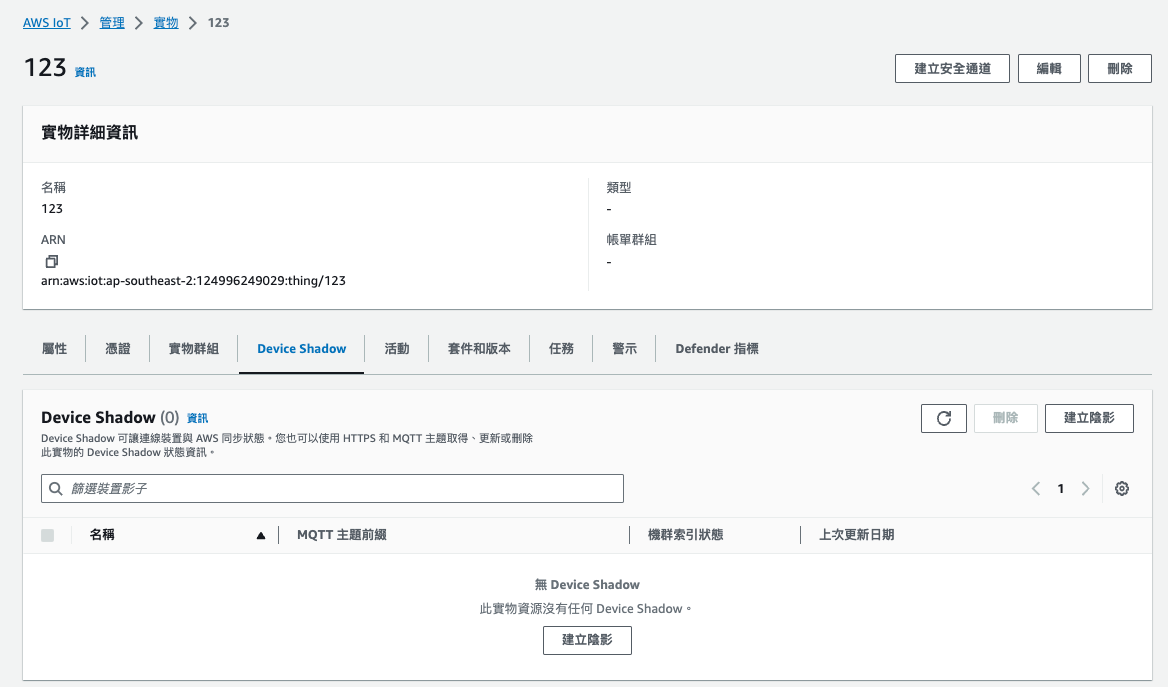
Task: Toggle sorting on the 名稱 column header
Action: tap(103, 535)
